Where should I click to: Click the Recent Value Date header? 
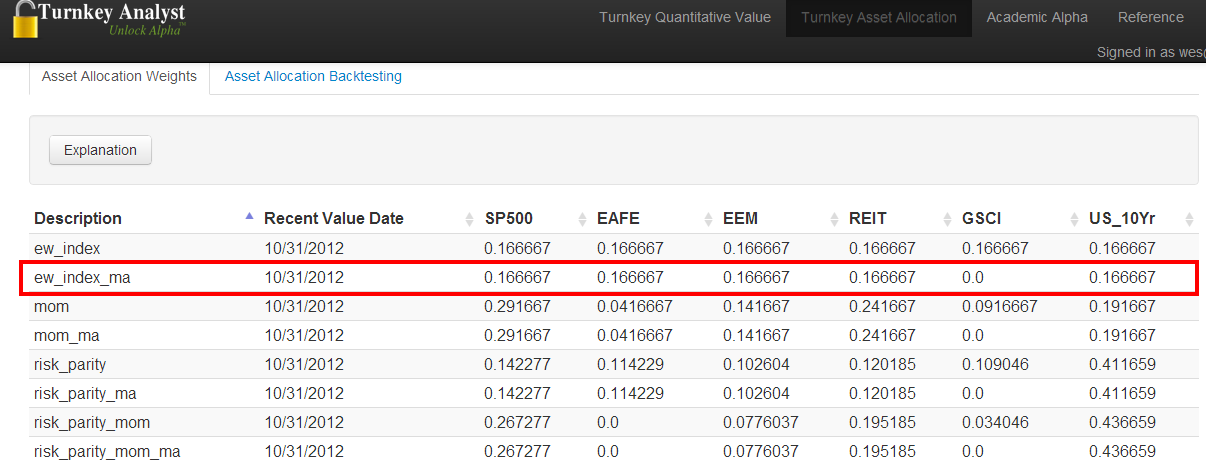[x=334, y=218]
